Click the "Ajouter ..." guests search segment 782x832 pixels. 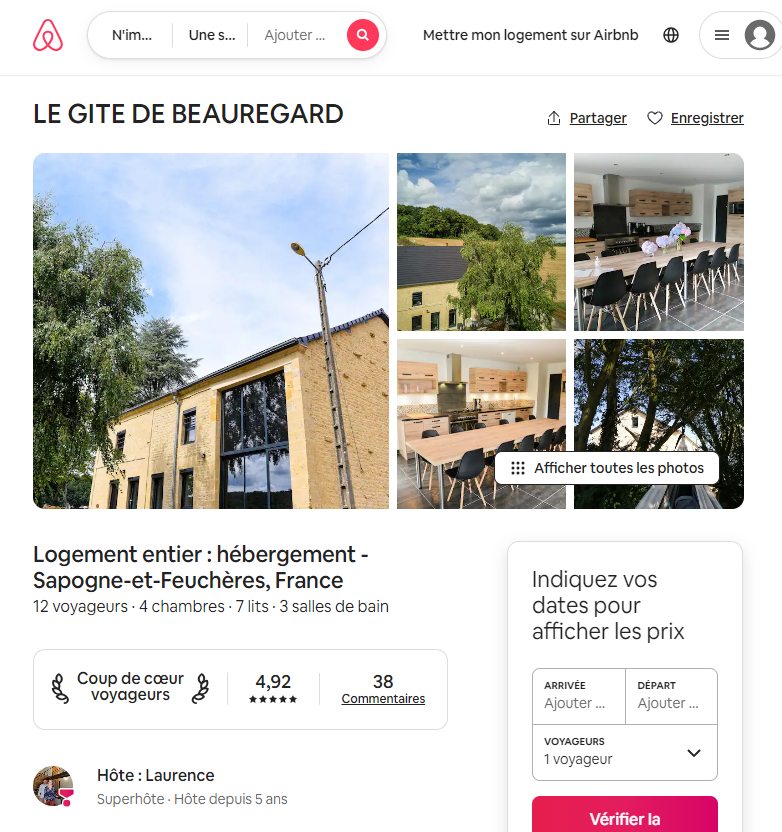pyautogui.click(x=295, y=35)
